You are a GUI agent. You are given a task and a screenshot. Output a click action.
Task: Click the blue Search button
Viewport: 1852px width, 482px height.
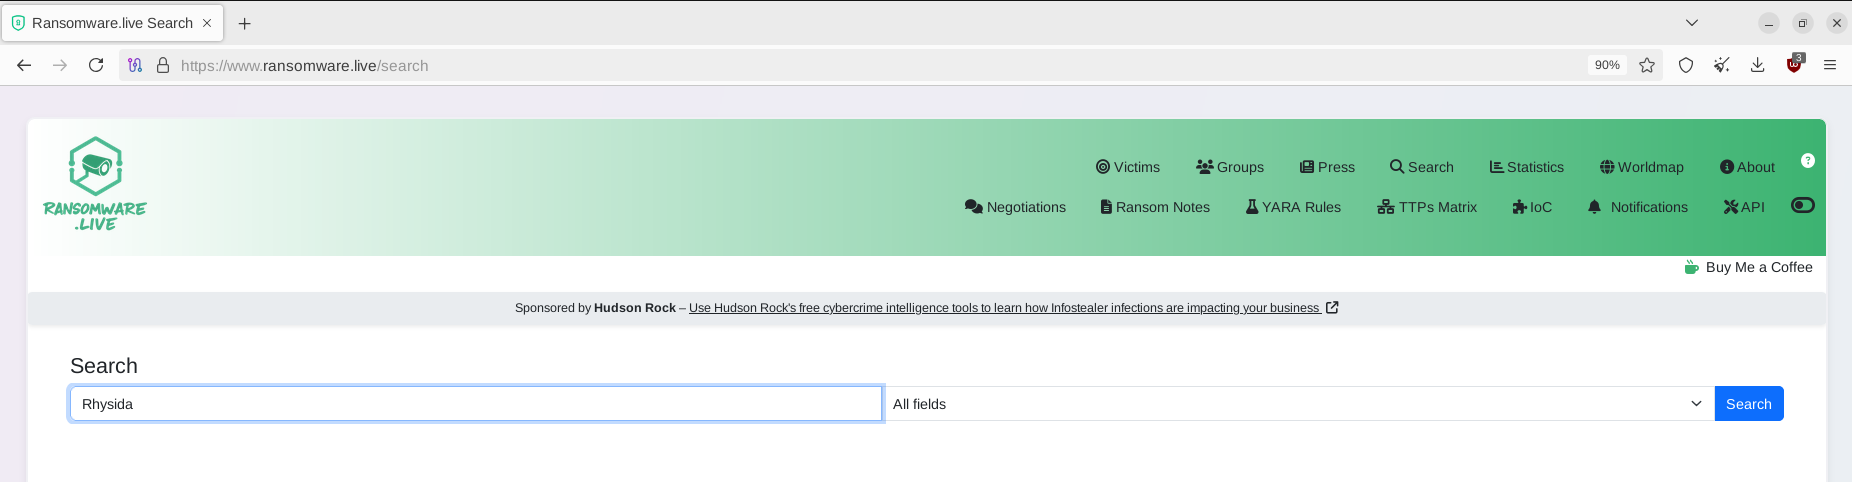tap(1749, 404)
